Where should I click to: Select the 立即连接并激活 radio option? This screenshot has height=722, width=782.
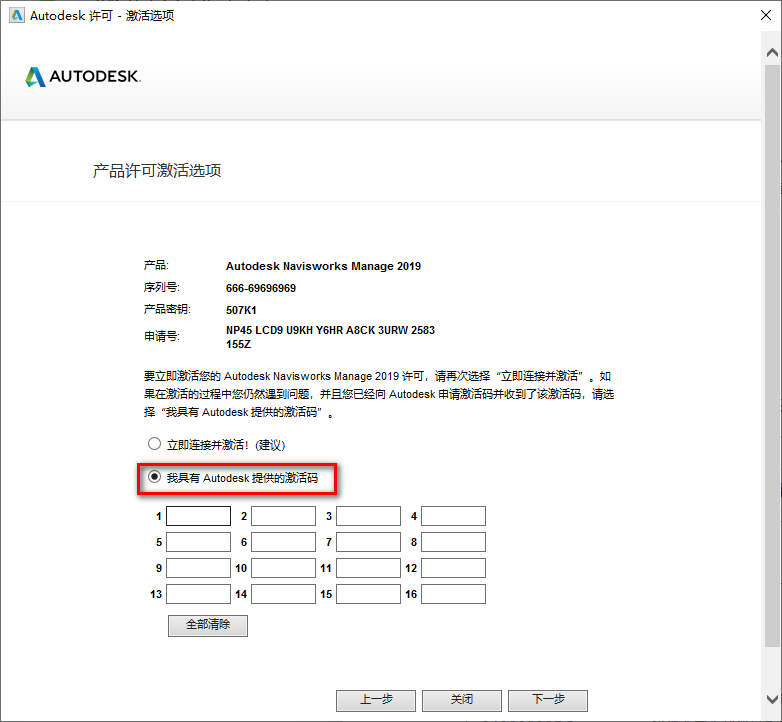(x=154, y=444)
